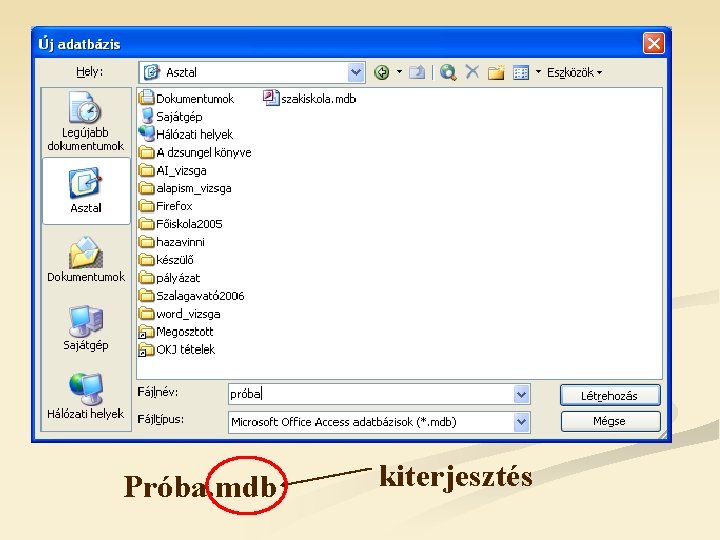Select the A dzsungel könyve folder
The width and height of the screenshot is (720, 540).
(195, 152)
